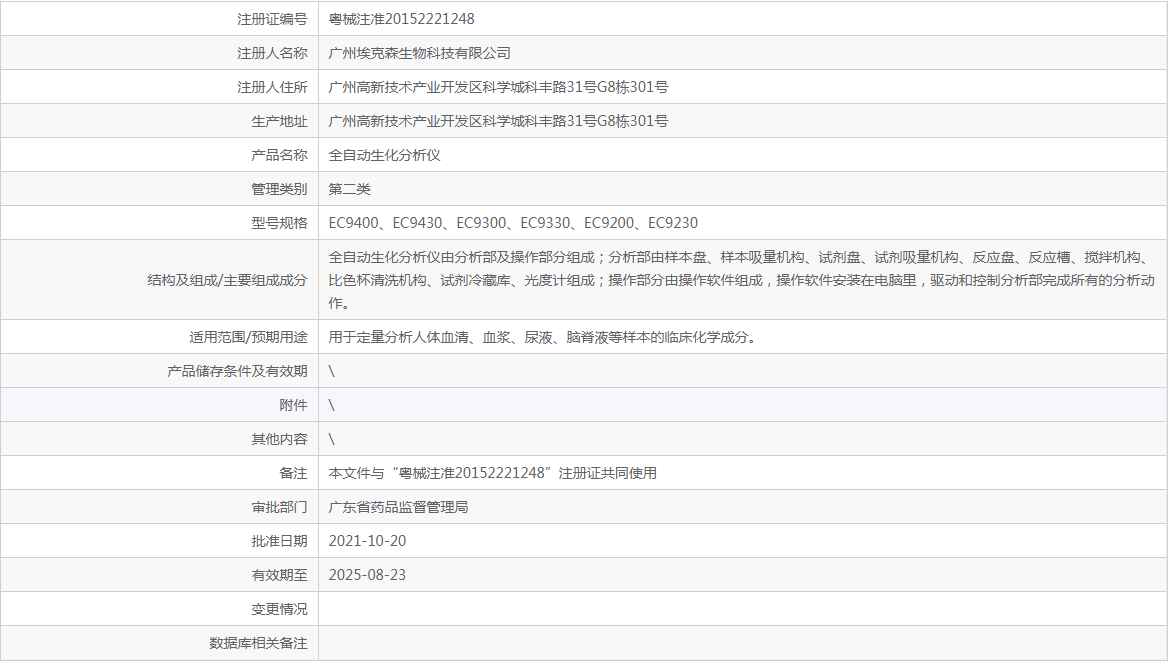
Task: Click the label 备注
Action: point(294,473)
